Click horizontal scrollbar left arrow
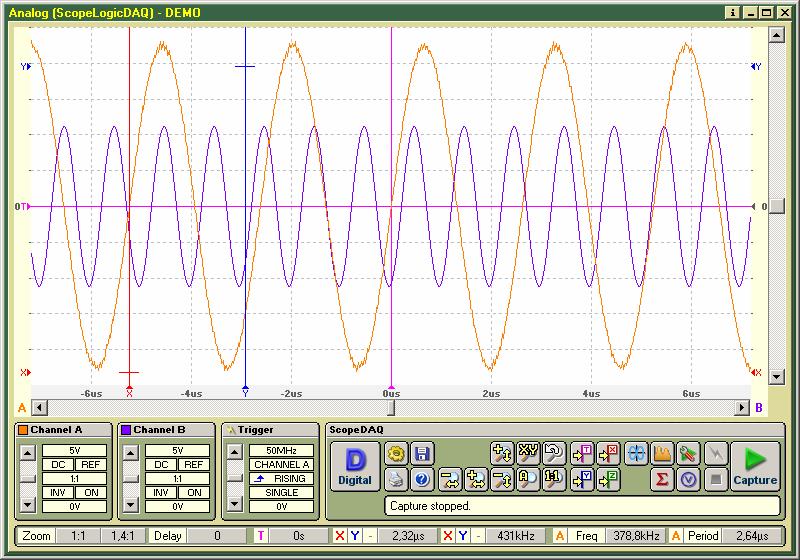Image resolution: width=800 pixels, height=560 pixels. [40, 408]
